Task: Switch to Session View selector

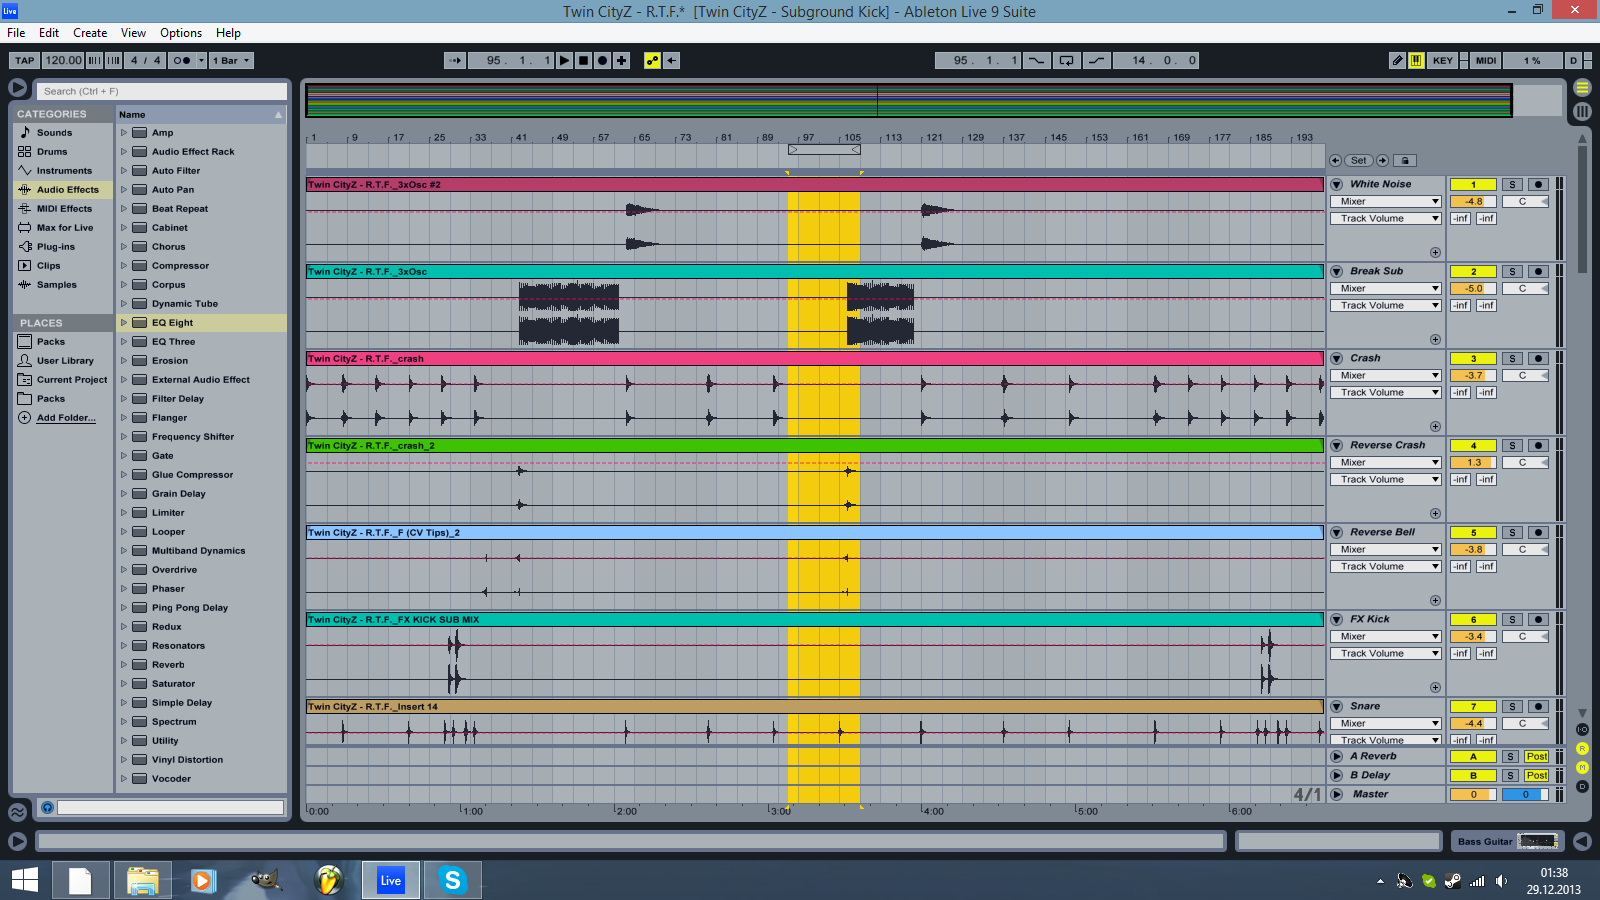Action: [1582, 111]
